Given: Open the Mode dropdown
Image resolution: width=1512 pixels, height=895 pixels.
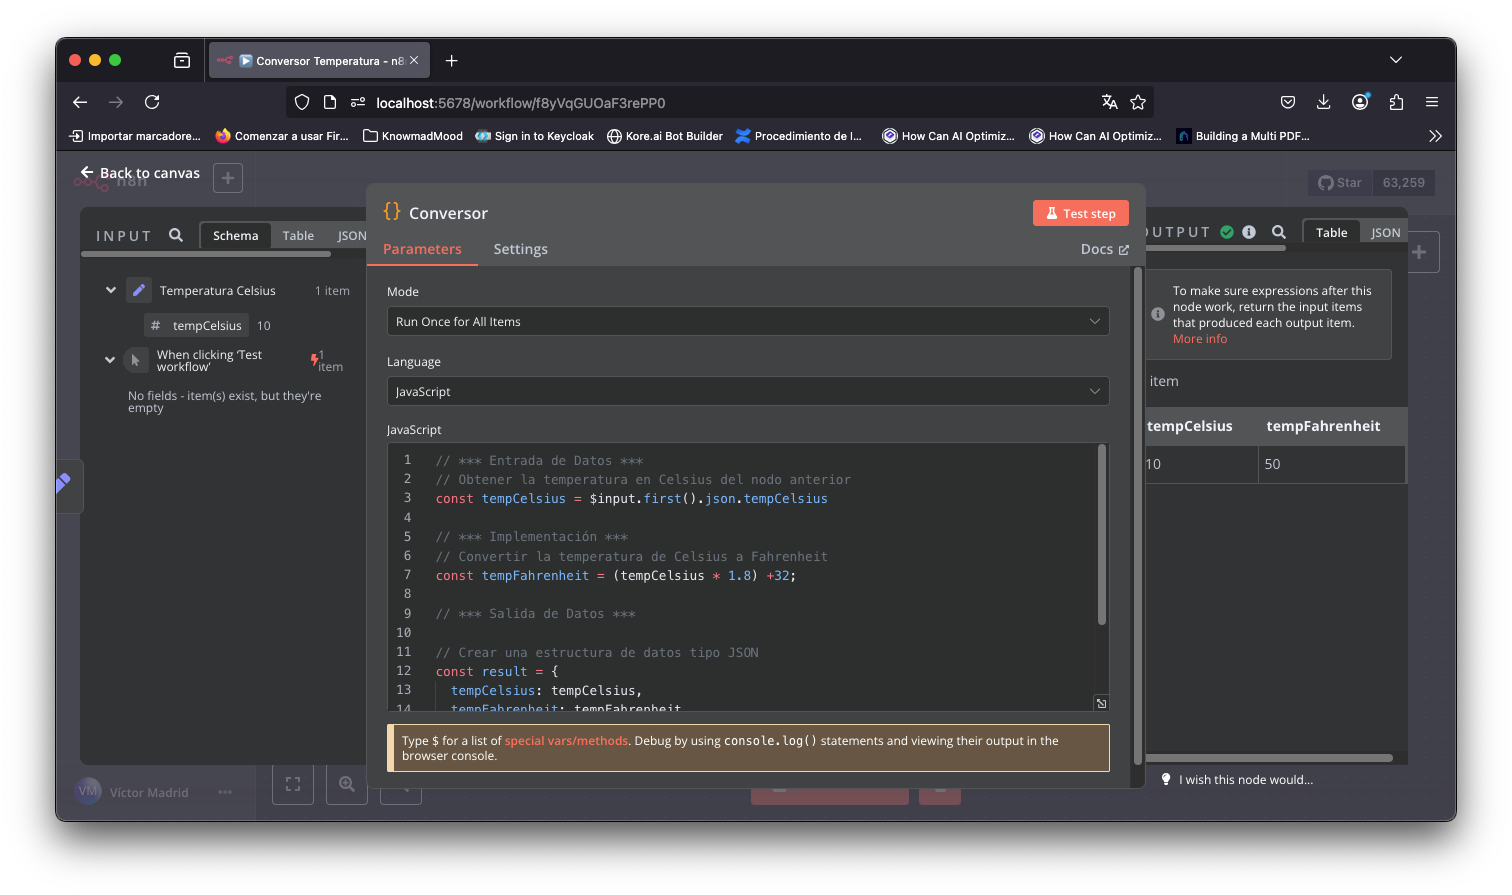Looking at the screenshot, I should click(747, 321).
